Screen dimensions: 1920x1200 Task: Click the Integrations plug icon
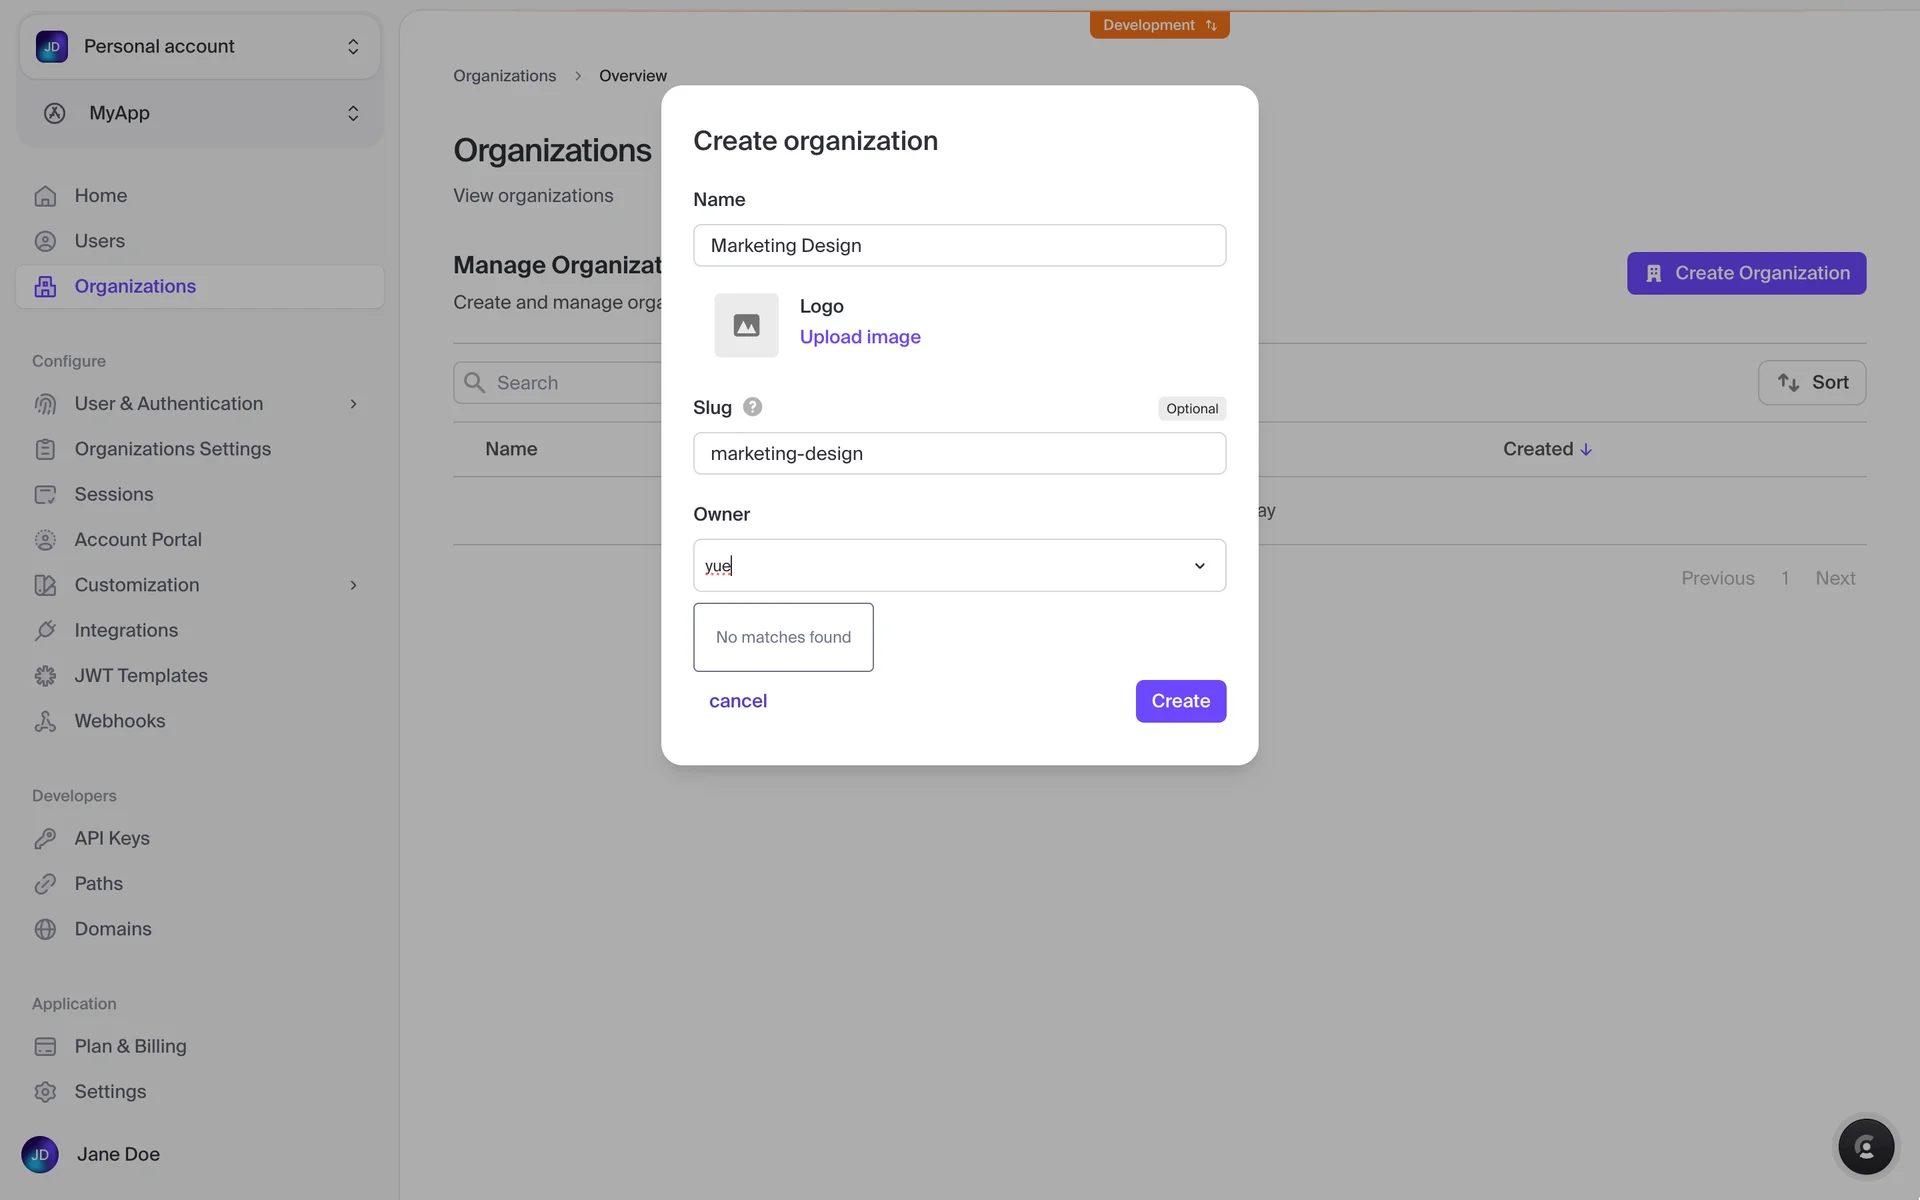click(45, 630)
